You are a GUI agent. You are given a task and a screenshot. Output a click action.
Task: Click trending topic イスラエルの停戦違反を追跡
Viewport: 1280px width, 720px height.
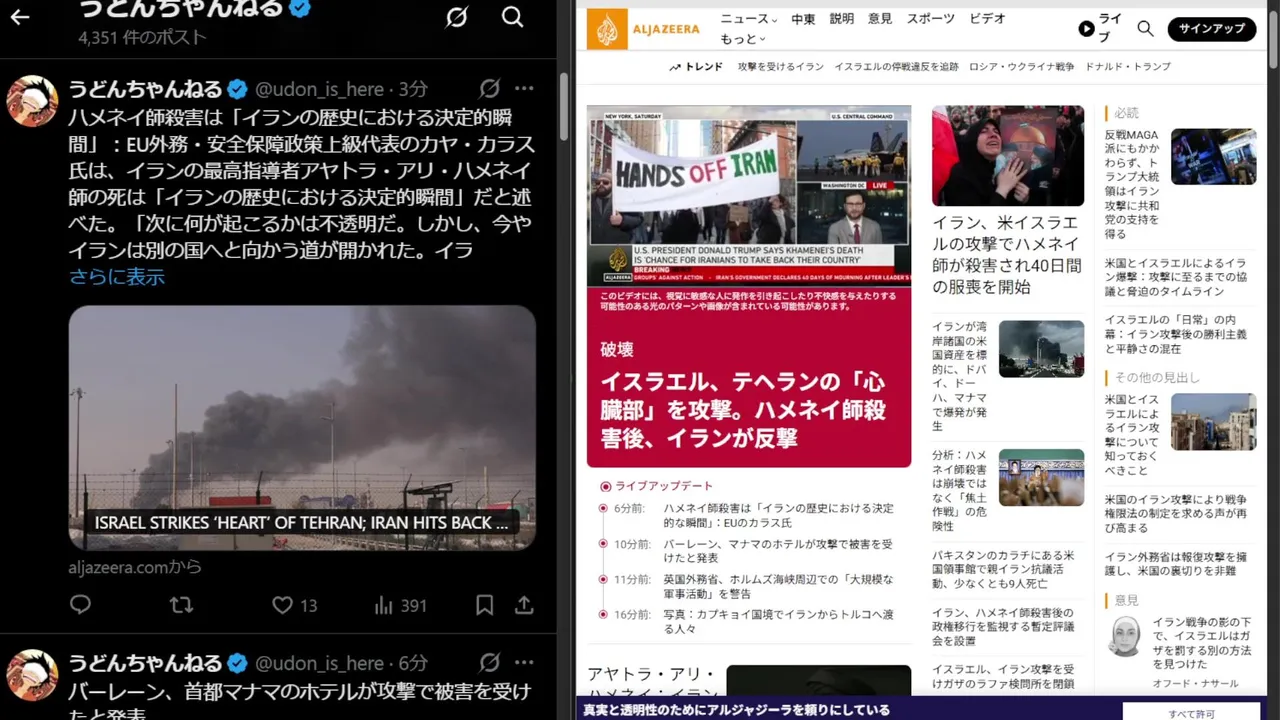click(x=896, y=67)
